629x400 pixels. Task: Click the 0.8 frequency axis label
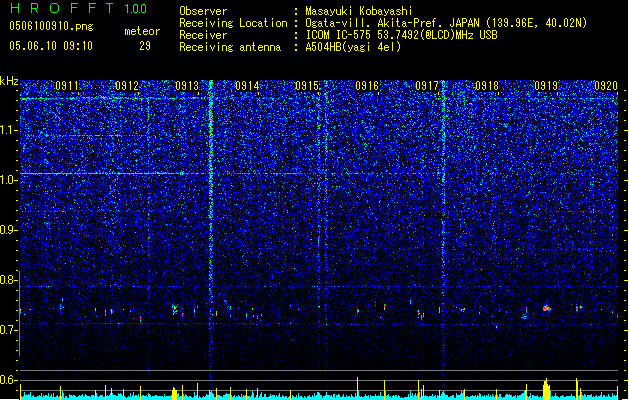click(9, 280)
